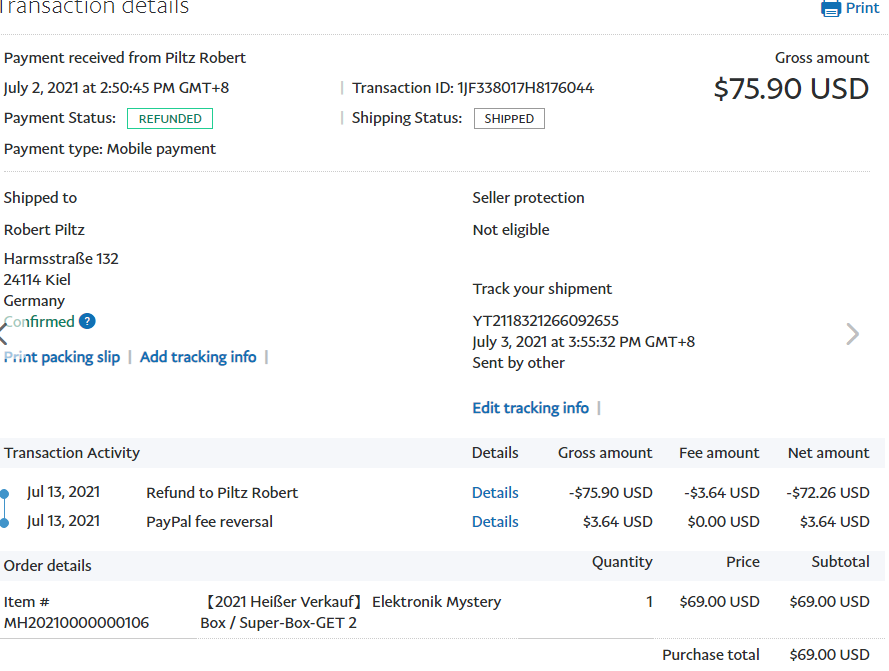Open the help icon beside Confirmed
Image resolution: width=889 pixels, height=671 pixels.
point(87,321)
